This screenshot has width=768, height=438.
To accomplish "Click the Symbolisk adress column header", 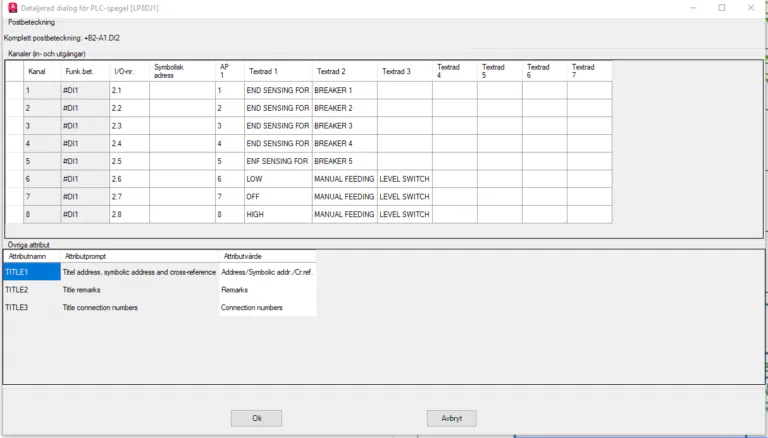I will [182, 71].
